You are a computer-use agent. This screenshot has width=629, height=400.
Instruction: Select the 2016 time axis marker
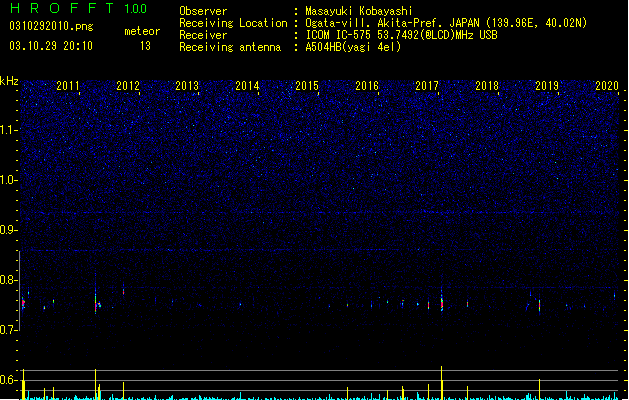[367, 86]
